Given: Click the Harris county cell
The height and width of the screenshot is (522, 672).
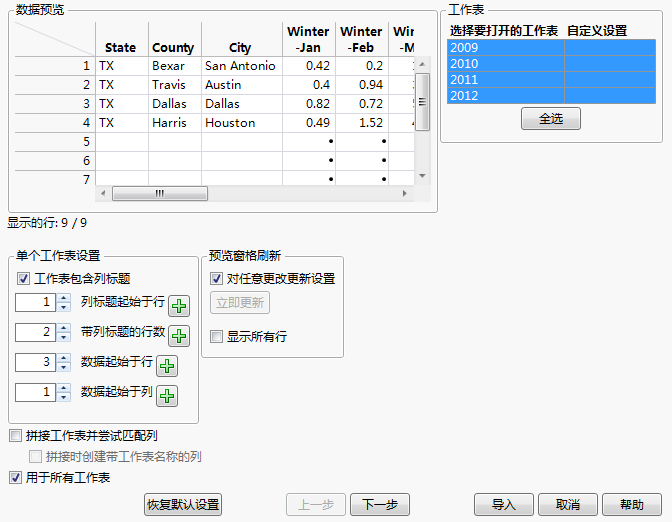Looking at the screenshot, I should coord(175,123).
